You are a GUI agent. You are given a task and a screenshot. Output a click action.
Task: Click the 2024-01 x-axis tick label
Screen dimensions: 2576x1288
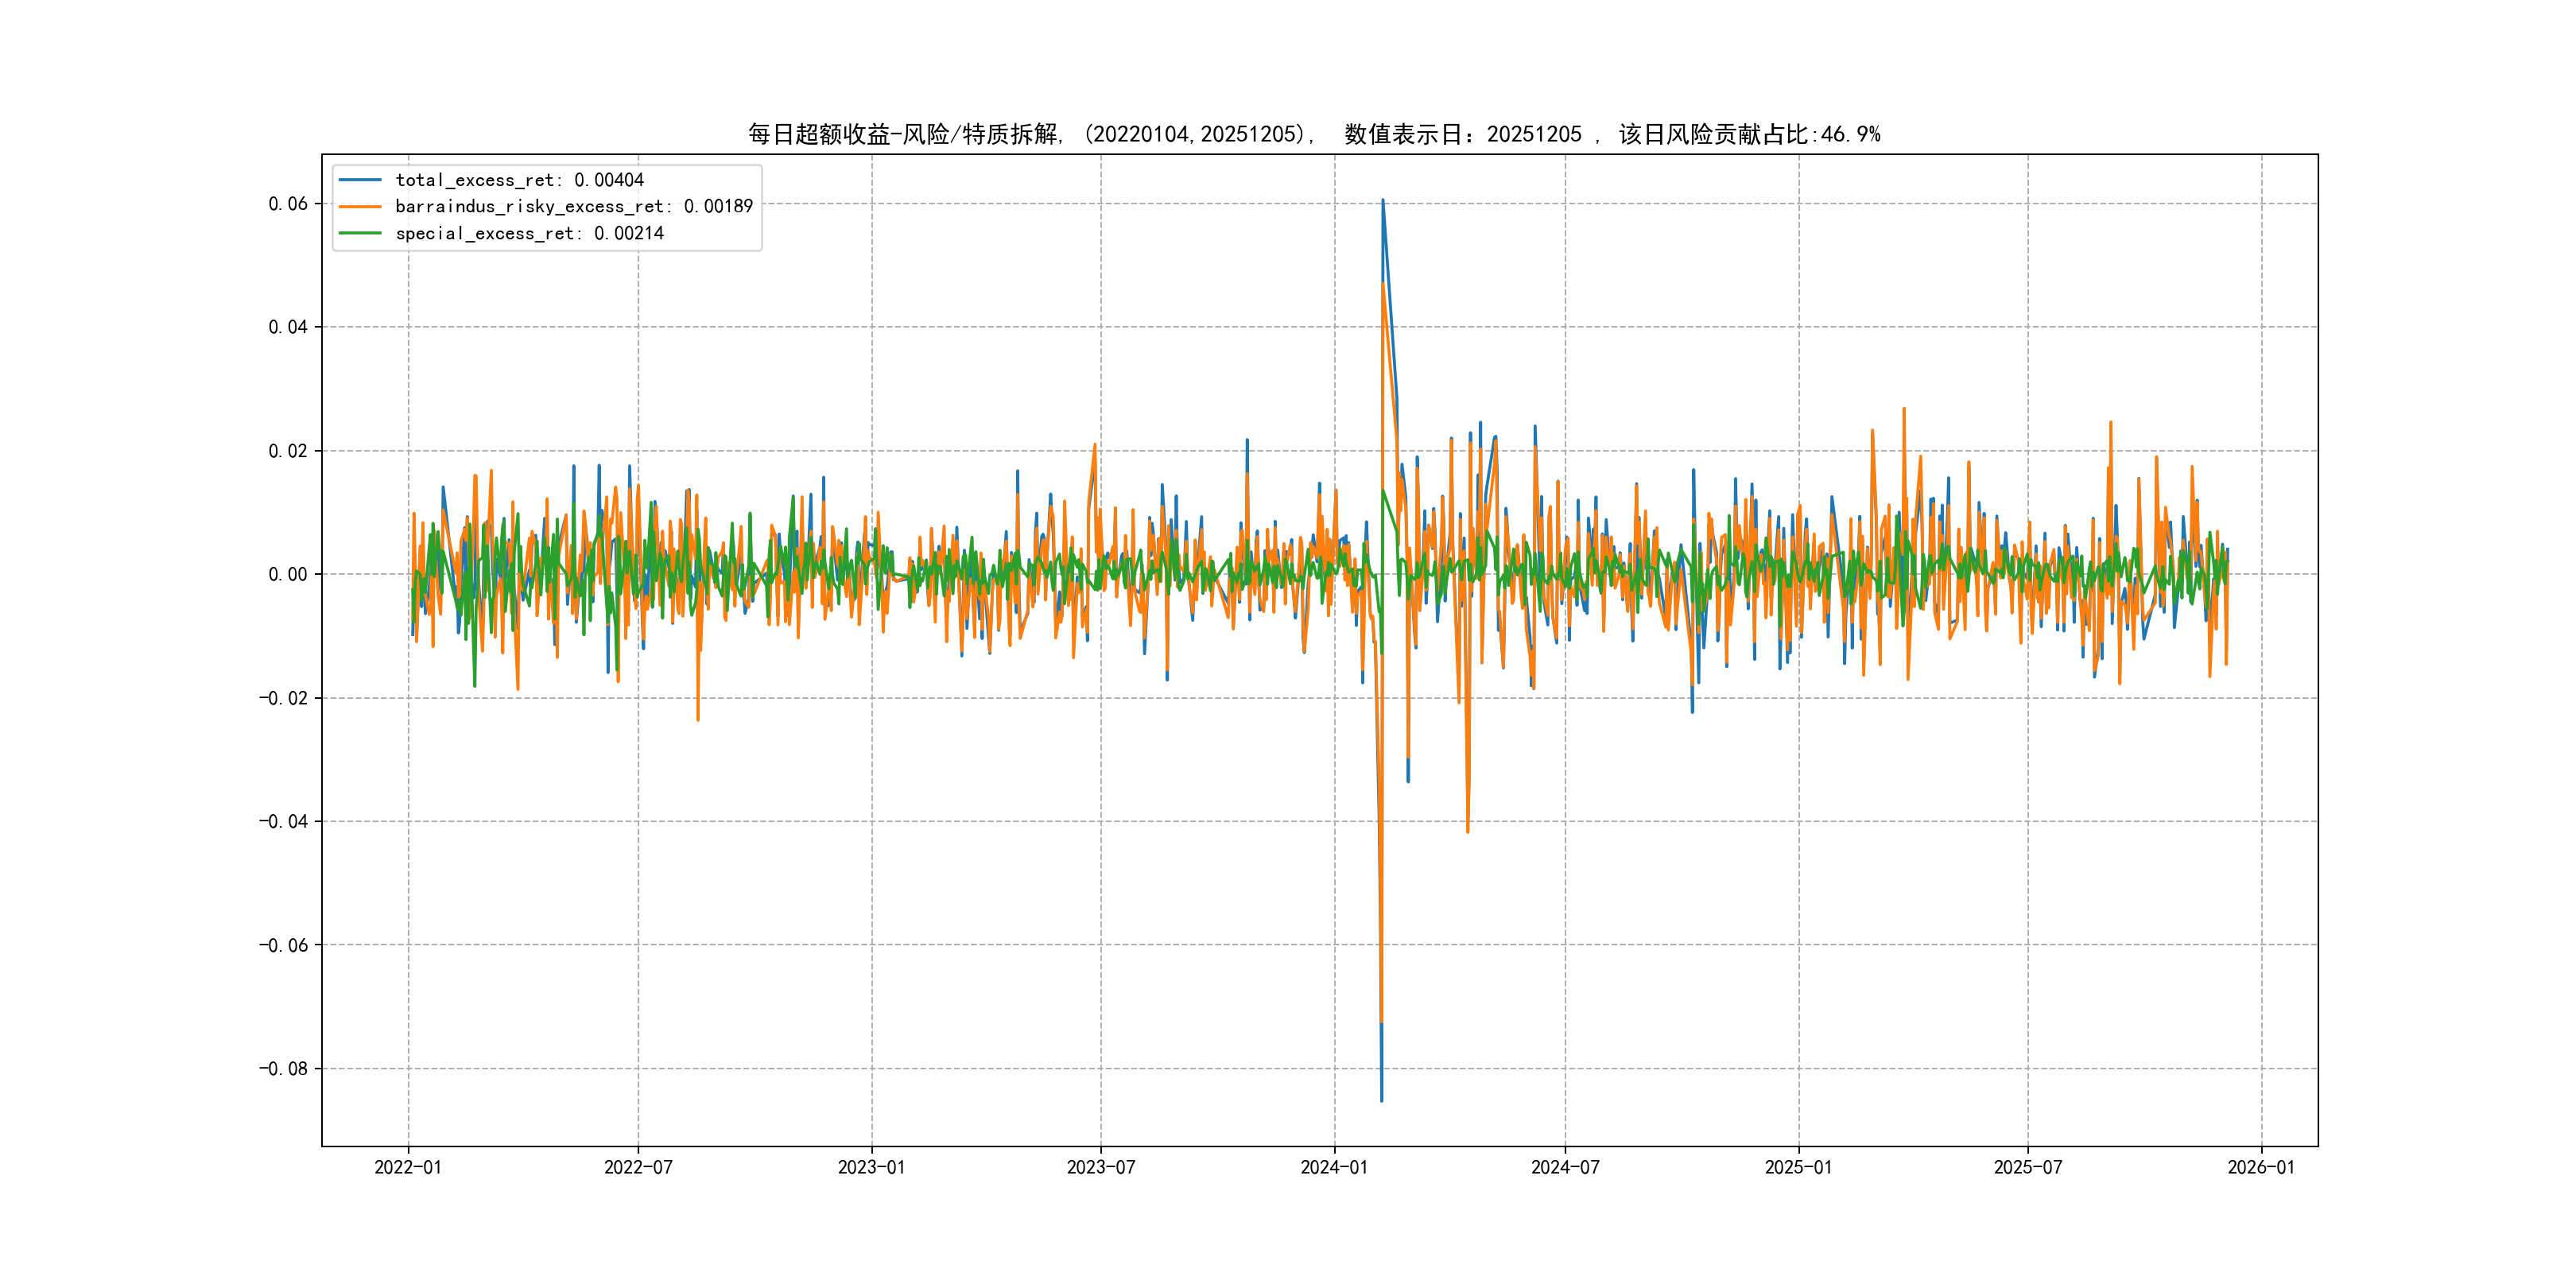1334,1167
